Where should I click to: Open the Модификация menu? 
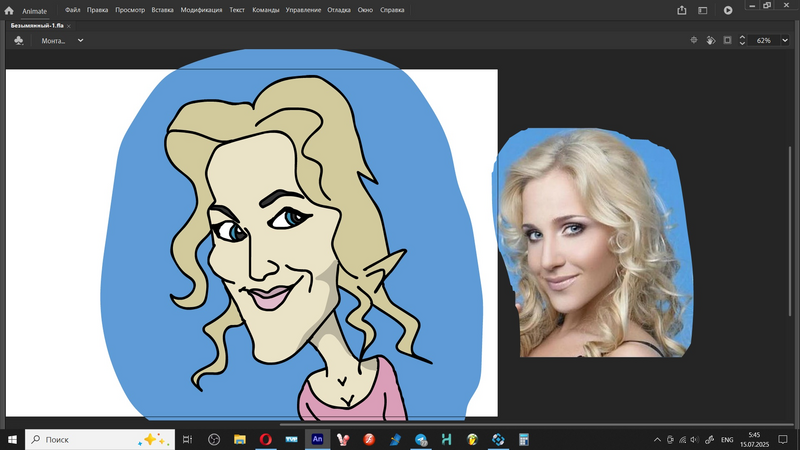point(201,10)
